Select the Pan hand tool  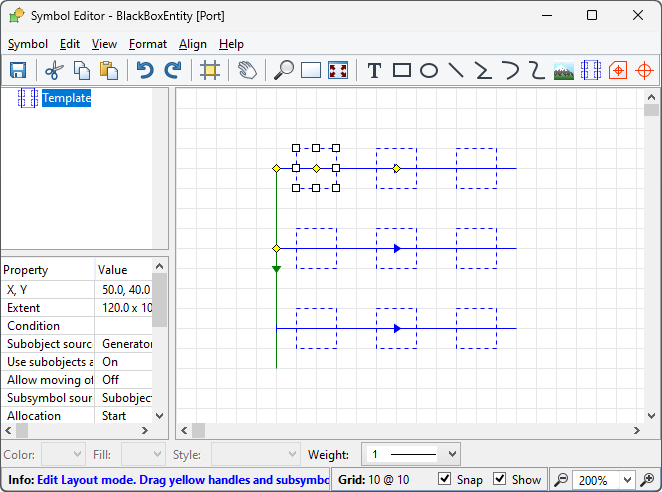pos(247,70)
